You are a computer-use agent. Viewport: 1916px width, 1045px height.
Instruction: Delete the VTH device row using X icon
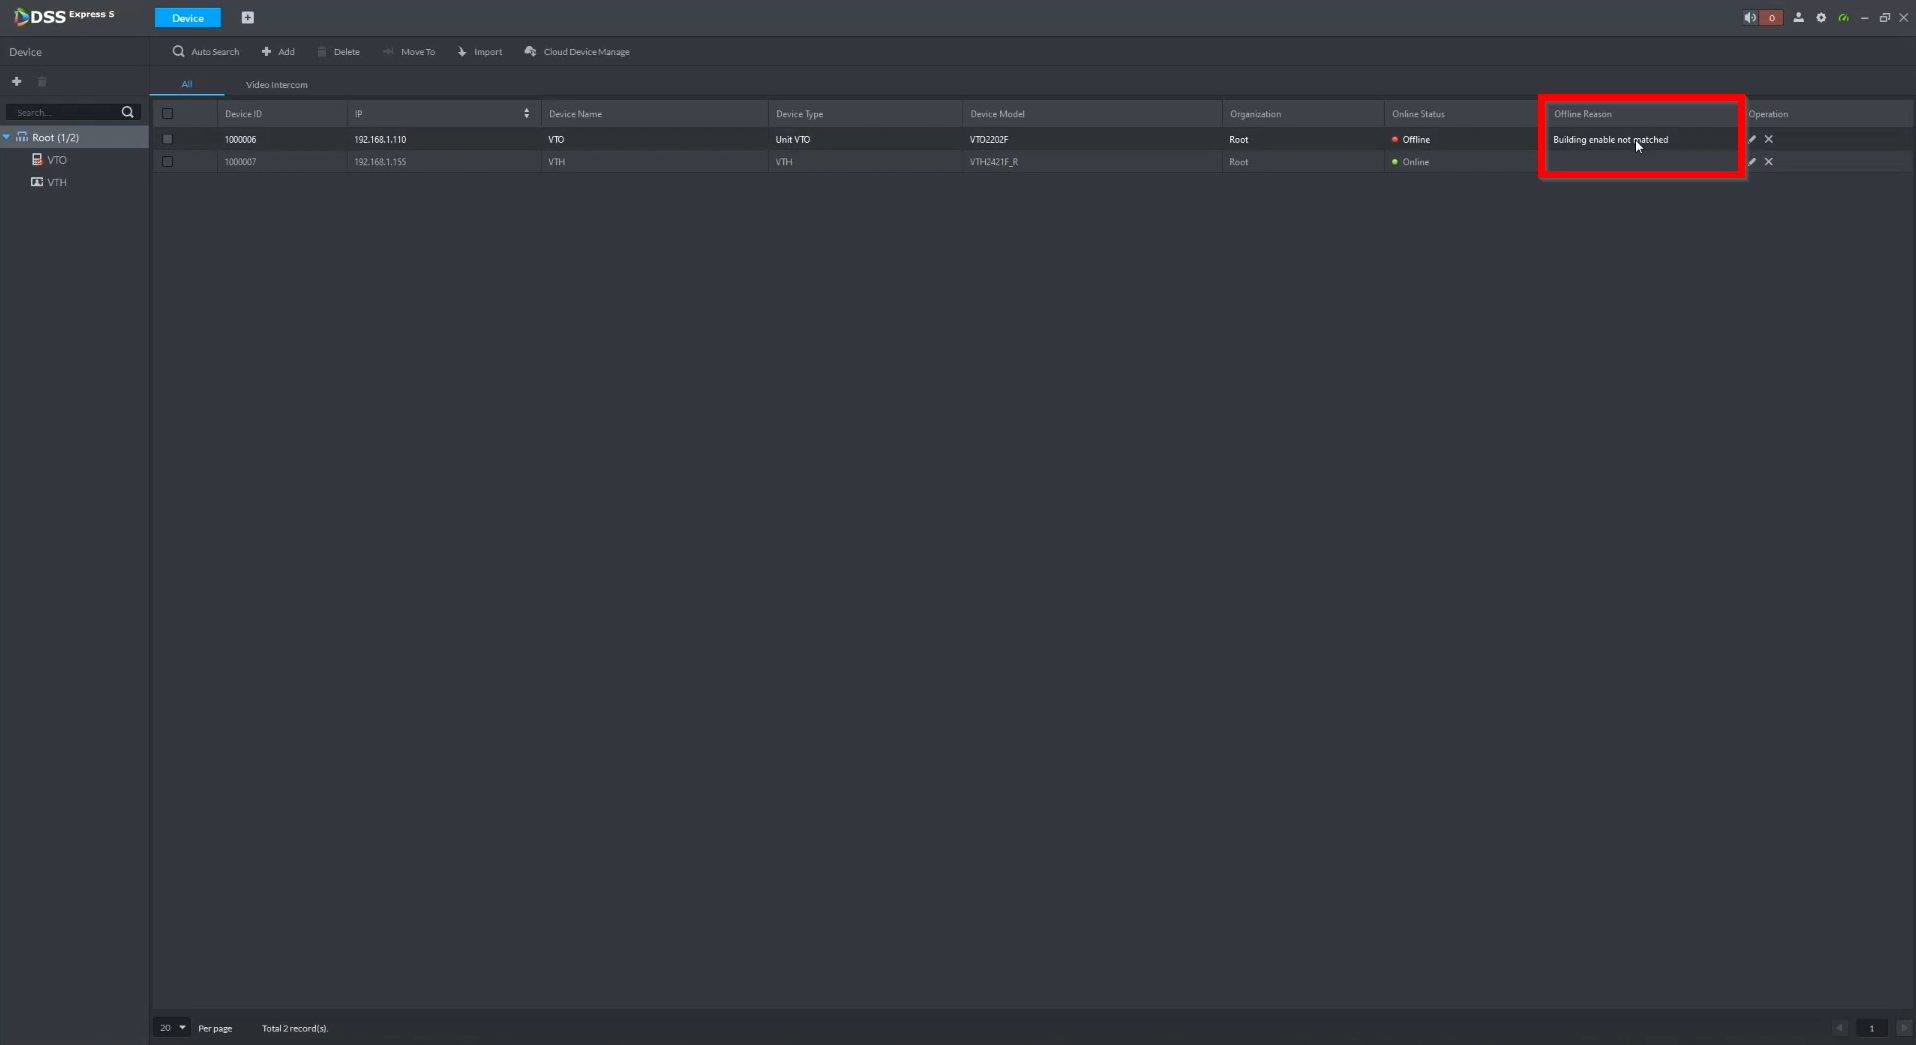(x=1769, y=162)
